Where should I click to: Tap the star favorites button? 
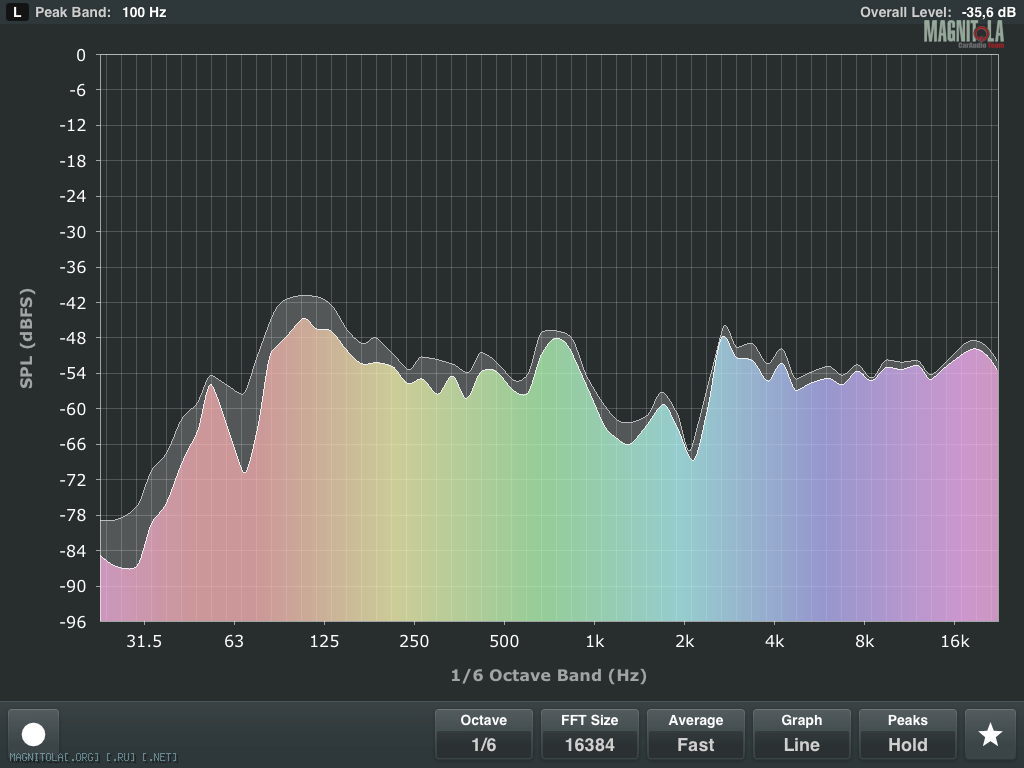click(990, 734)
